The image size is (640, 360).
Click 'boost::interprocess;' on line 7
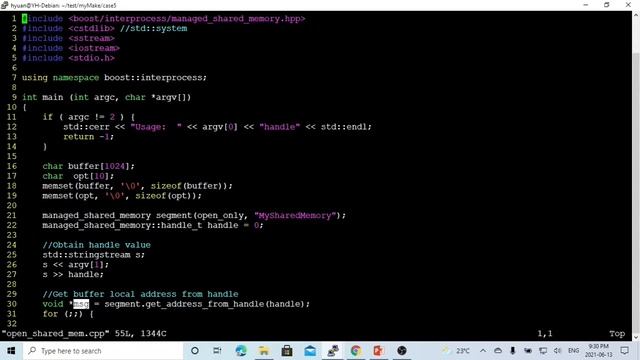pos(156,78)
